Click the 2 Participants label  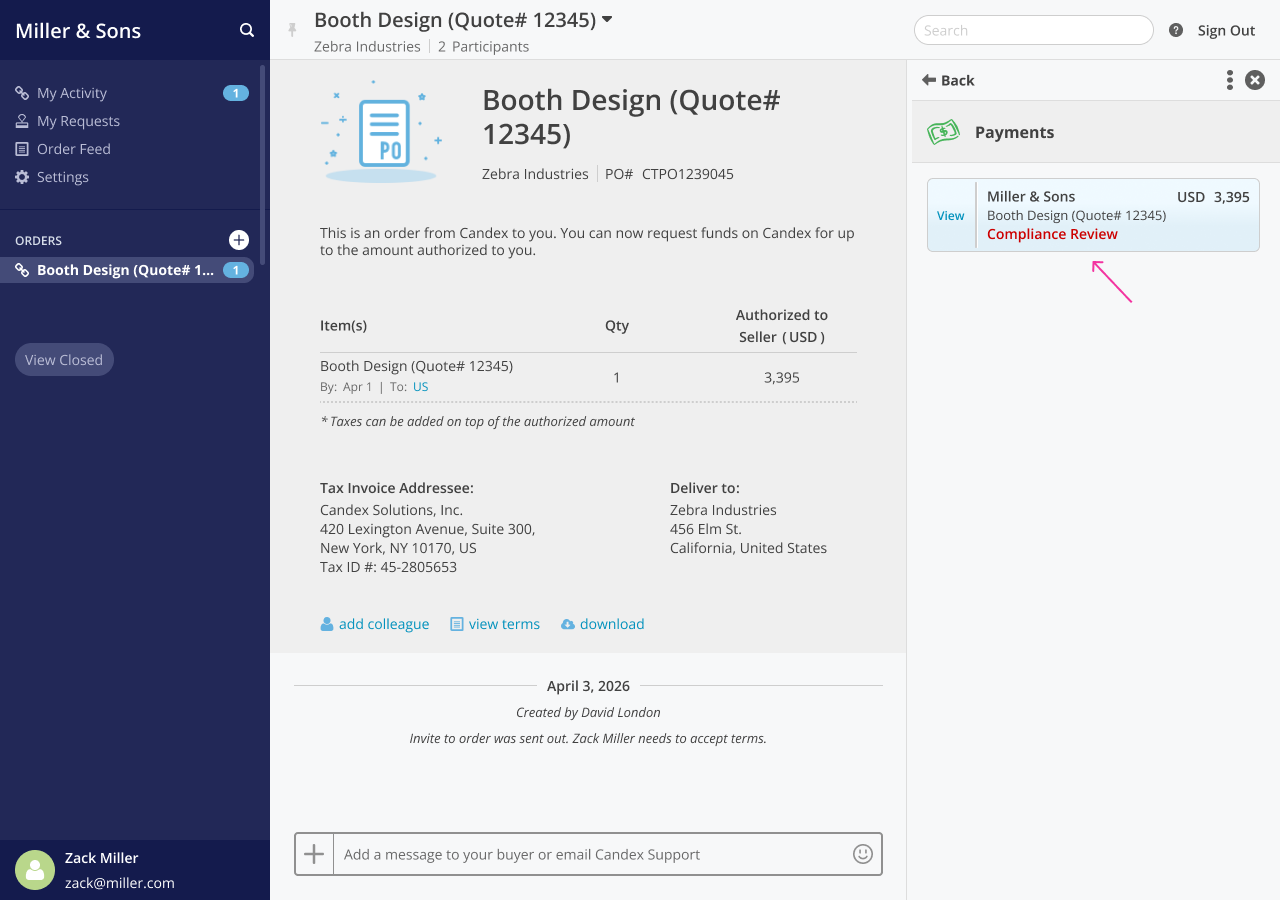[x=484, y=46]
